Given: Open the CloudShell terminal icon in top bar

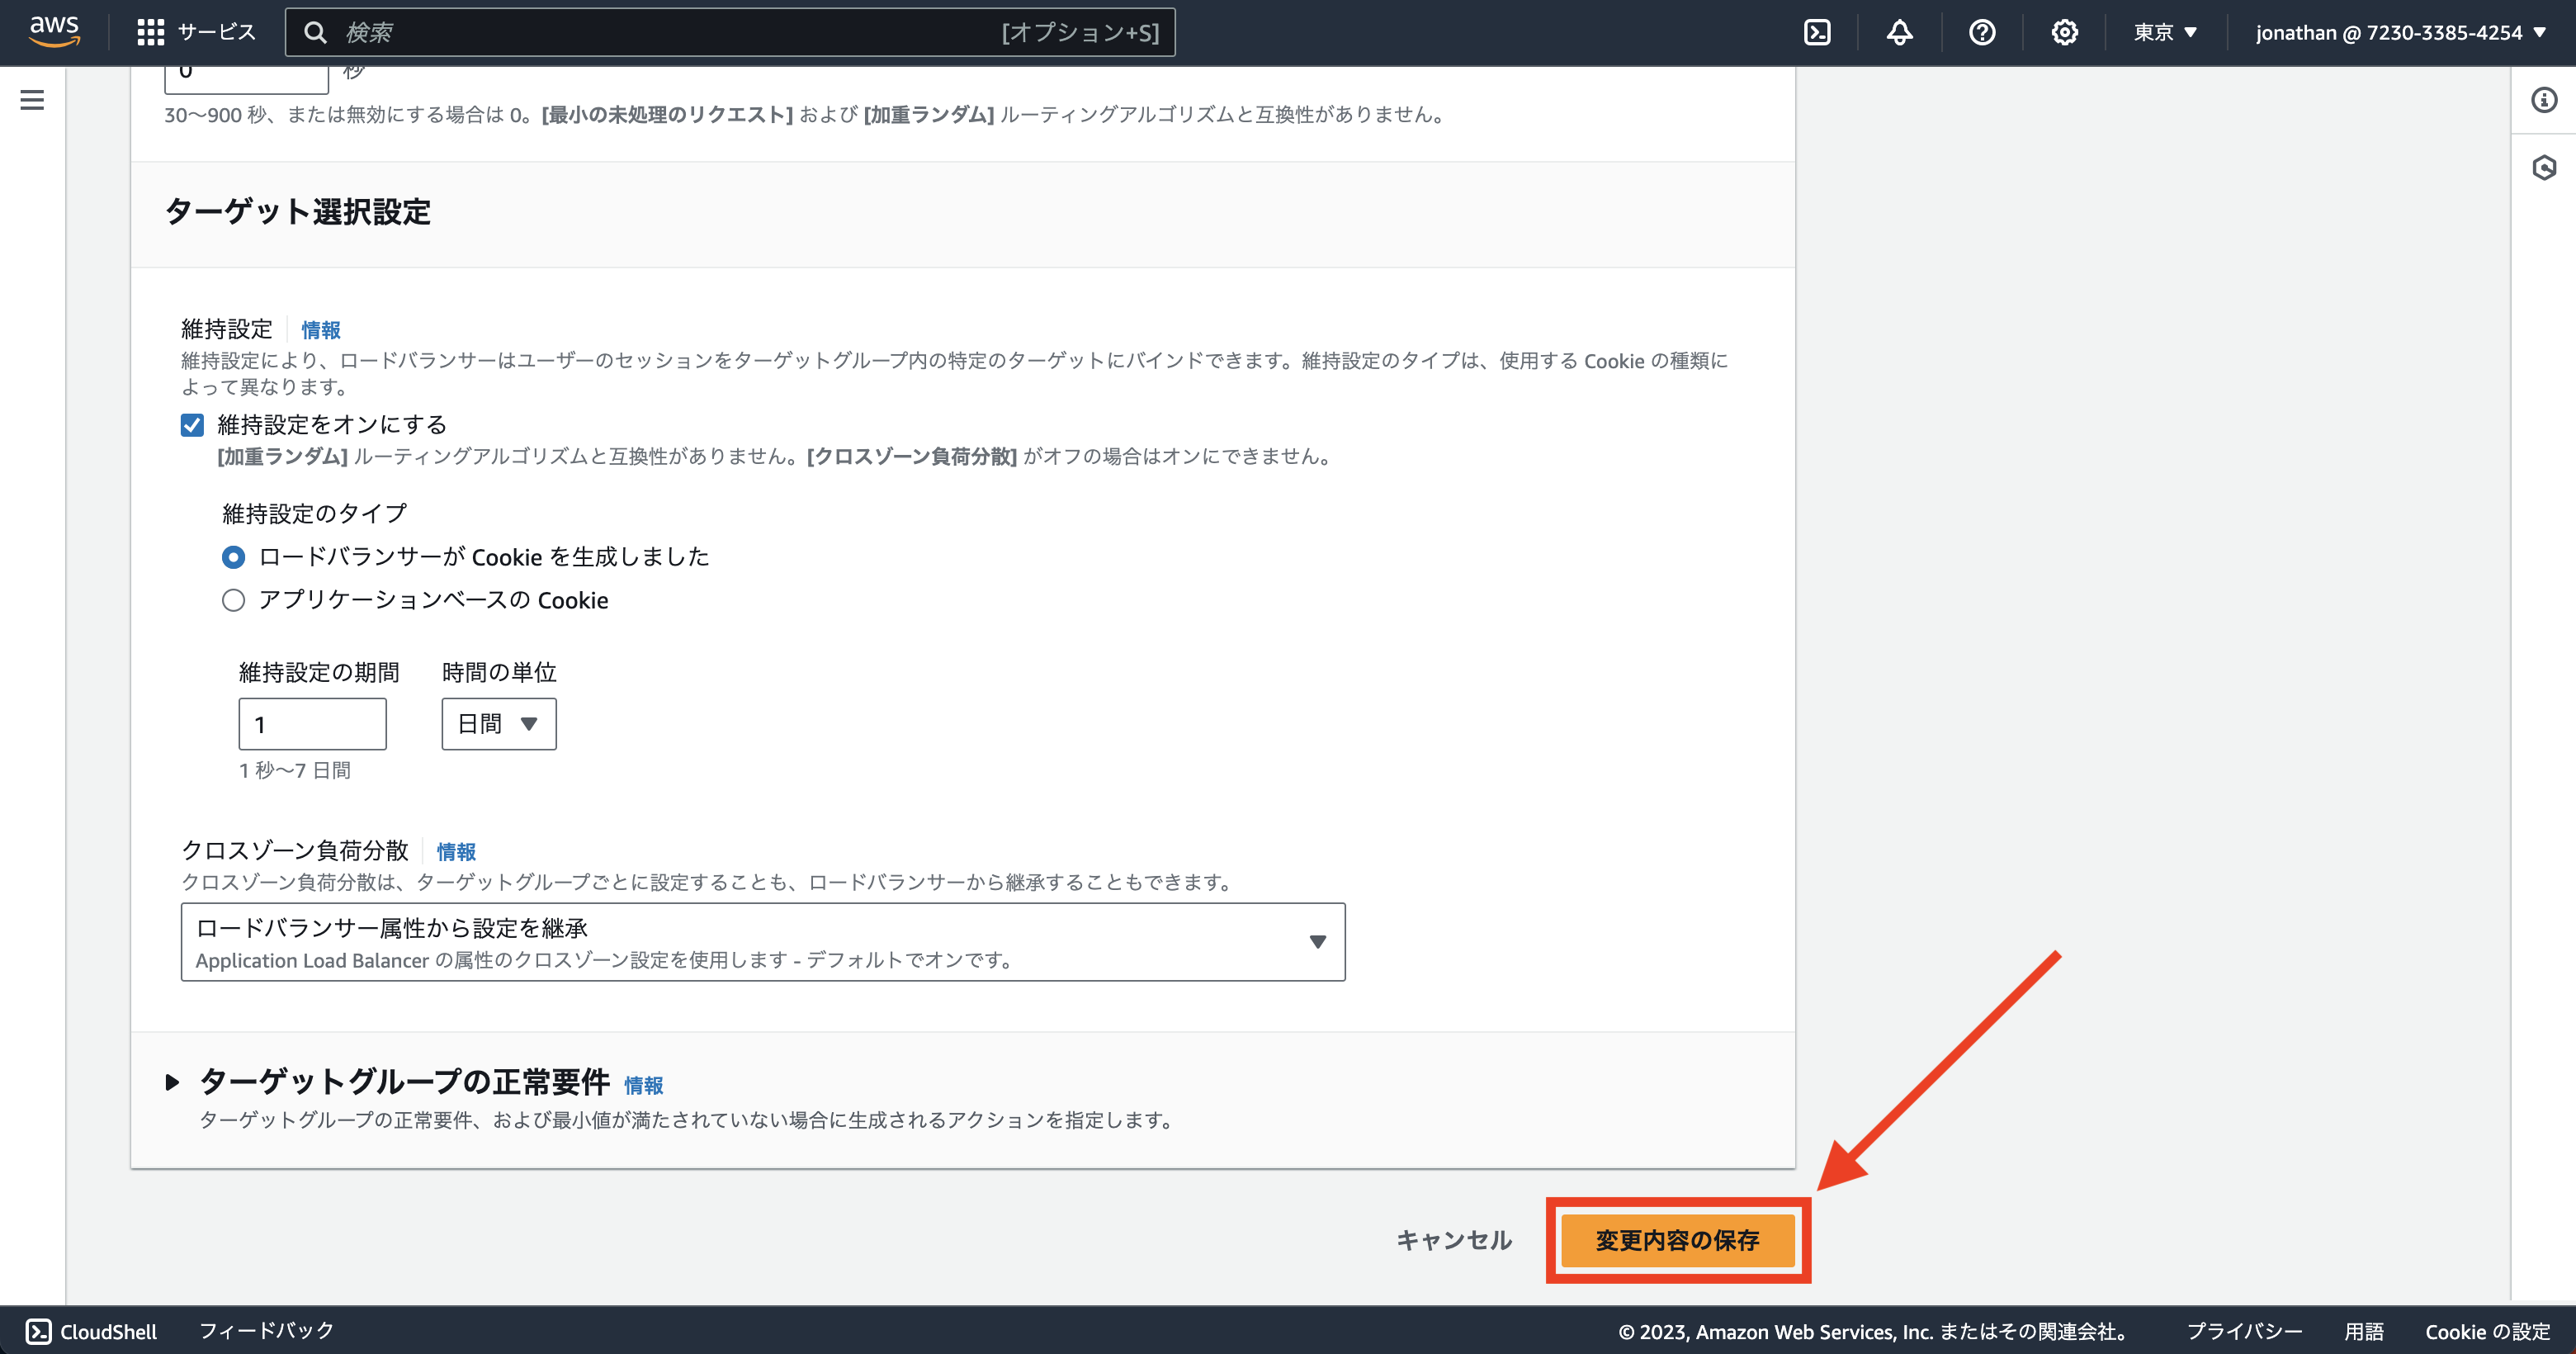Looking at the screenshot, I should tap(1817, 32).
